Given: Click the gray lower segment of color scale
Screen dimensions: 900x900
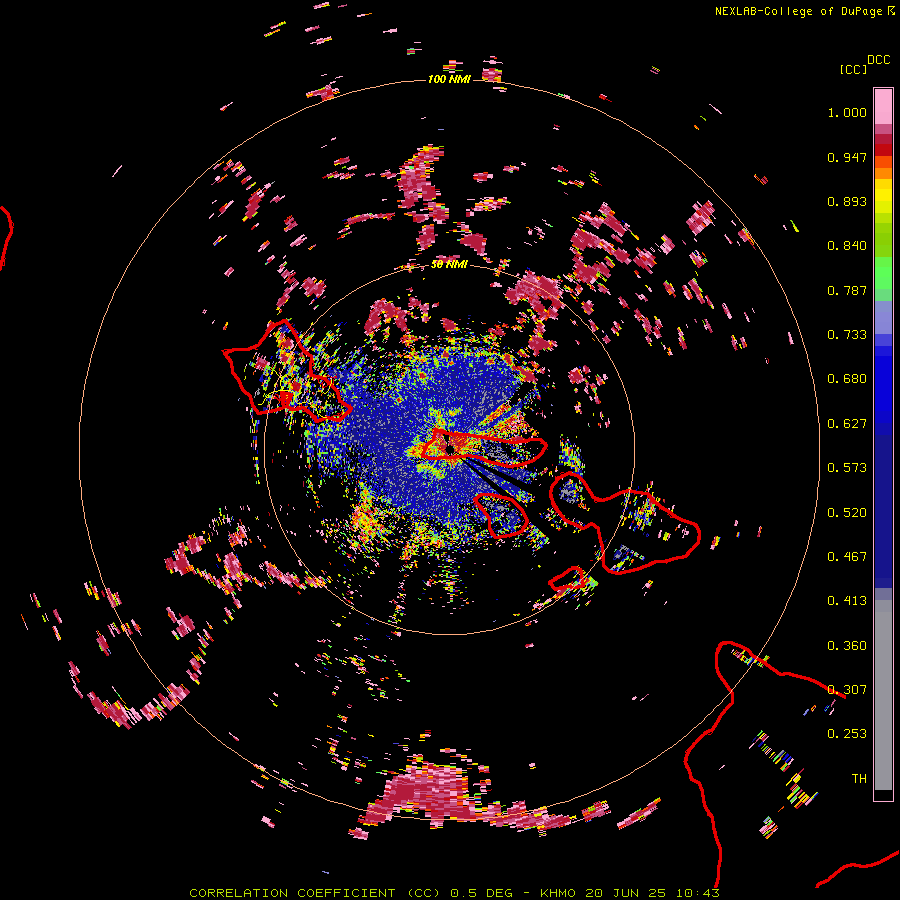Looking at the screenshot, I should [x=883, y=695].
